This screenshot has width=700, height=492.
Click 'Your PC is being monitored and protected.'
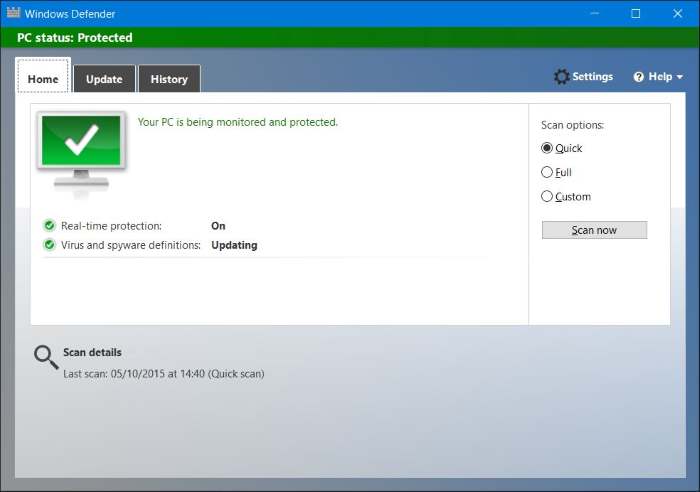click(x=238, y=122)
